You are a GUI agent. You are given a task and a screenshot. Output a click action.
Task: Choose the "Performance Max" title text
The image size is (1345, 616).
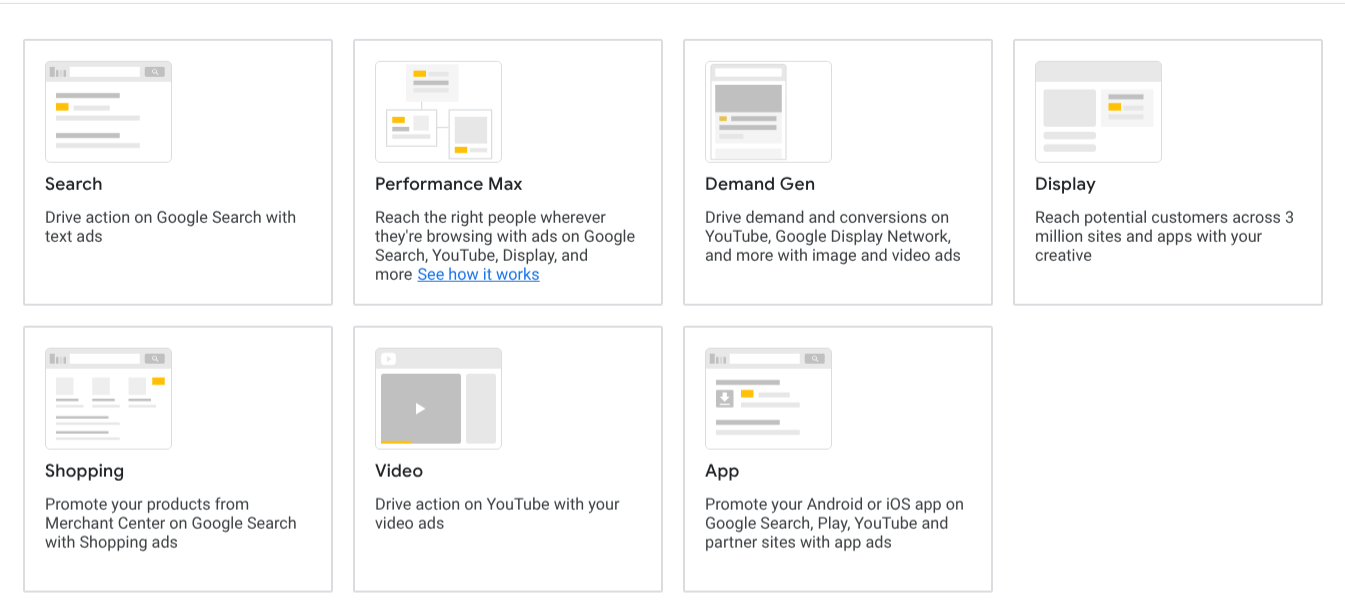click(x=448, y=184)
